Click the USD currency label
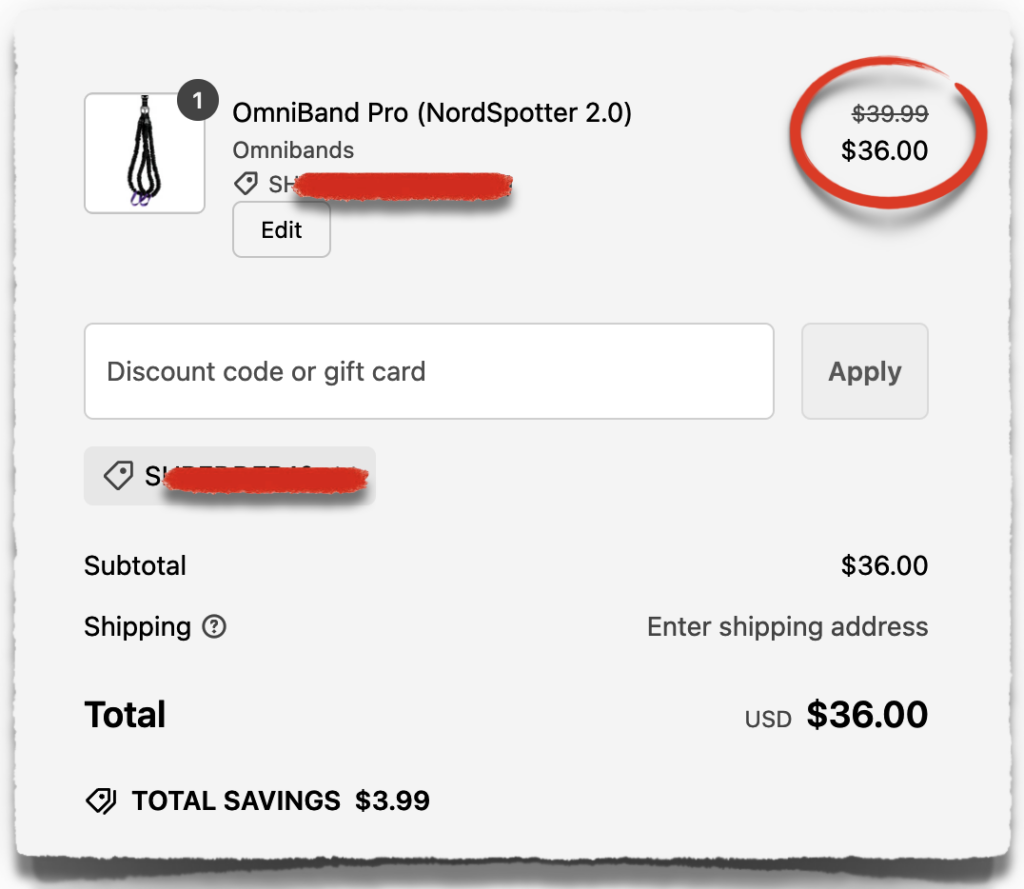1024x889 pixels. (x=767, y=717)
